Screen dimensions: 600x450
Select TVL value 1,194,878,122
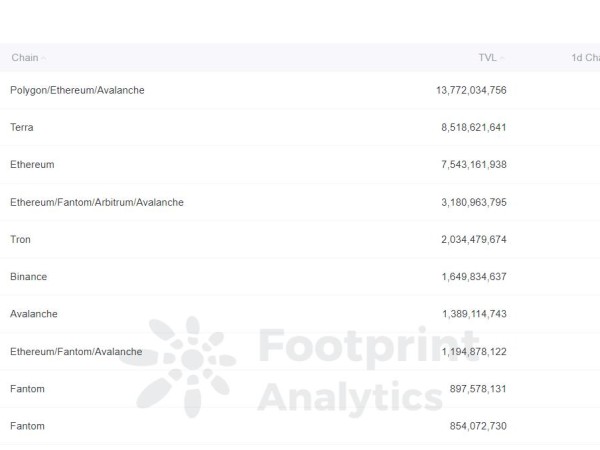click(x=474, y=352)
